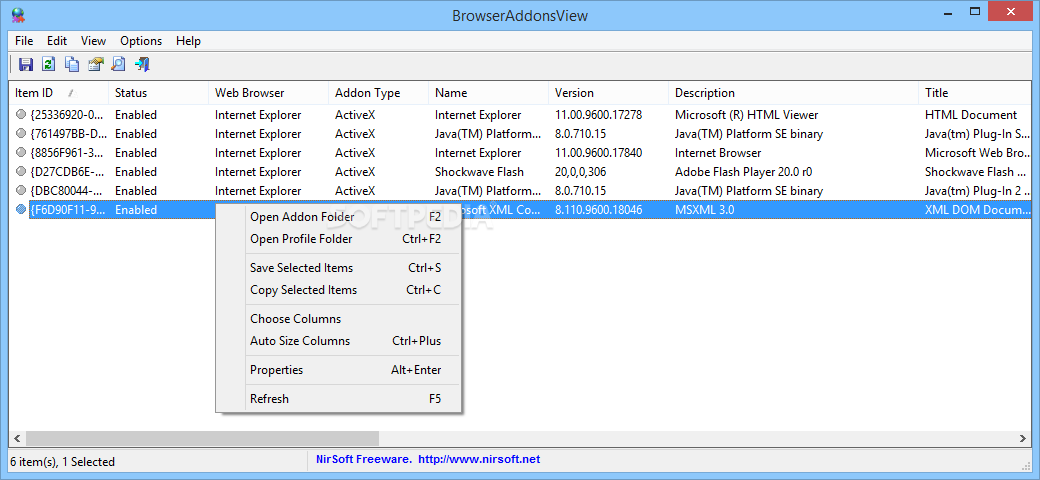Click the Internet Browser description cell
Viewport: 1040px width, 480px height.
[x=718, y=153]
